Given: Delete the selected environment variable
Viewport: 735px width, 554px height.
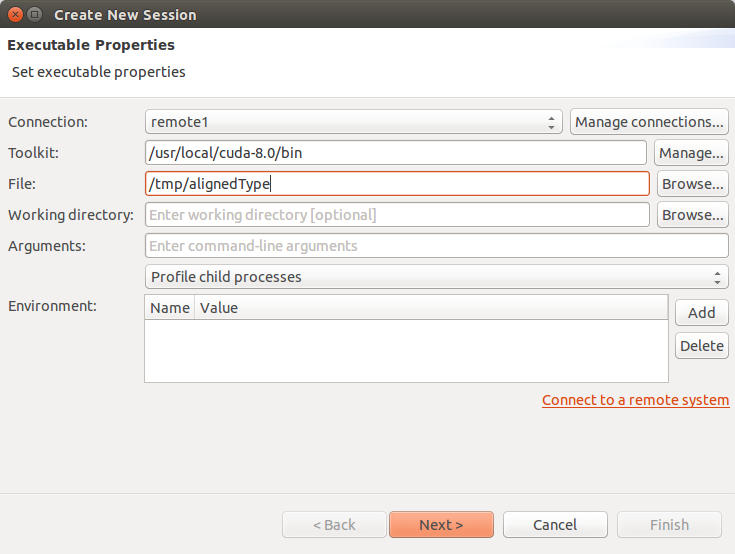Looking at the screenshot, I should [x=701, y=346].
